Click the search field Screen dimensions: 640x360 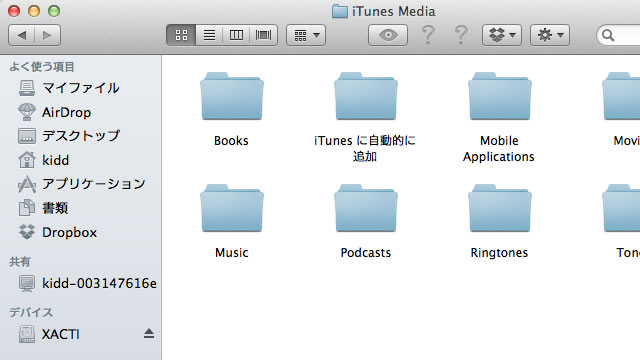click(x=618, y=36)
